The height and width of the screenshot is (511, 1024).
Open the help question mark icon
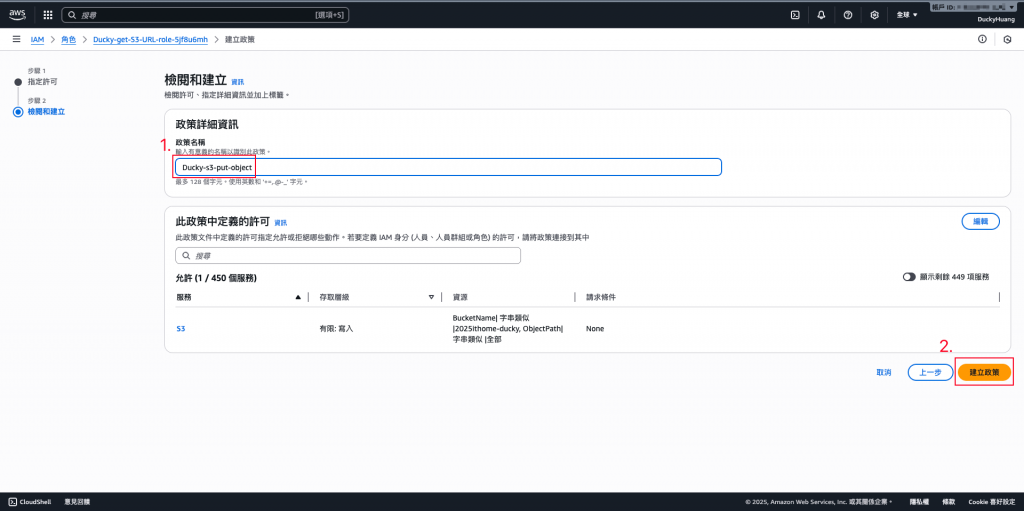848,14
